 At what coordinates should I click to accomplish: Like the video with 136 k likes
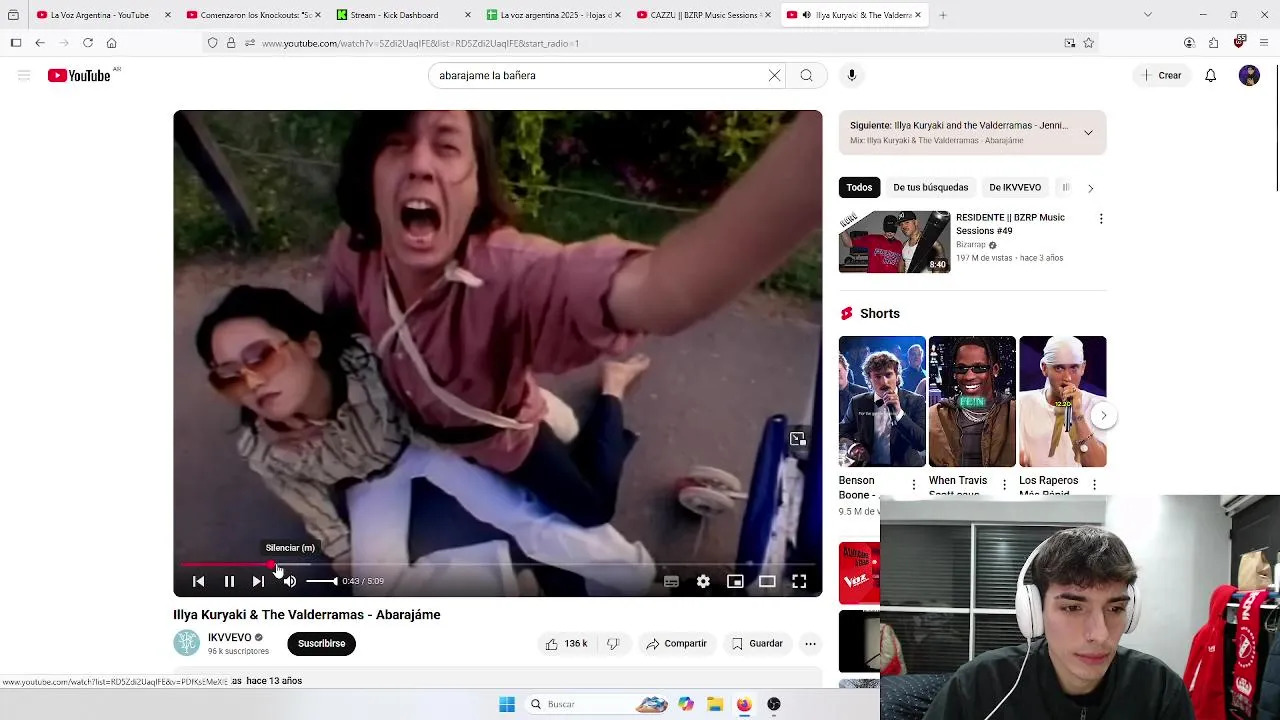[x=566, y=644]
